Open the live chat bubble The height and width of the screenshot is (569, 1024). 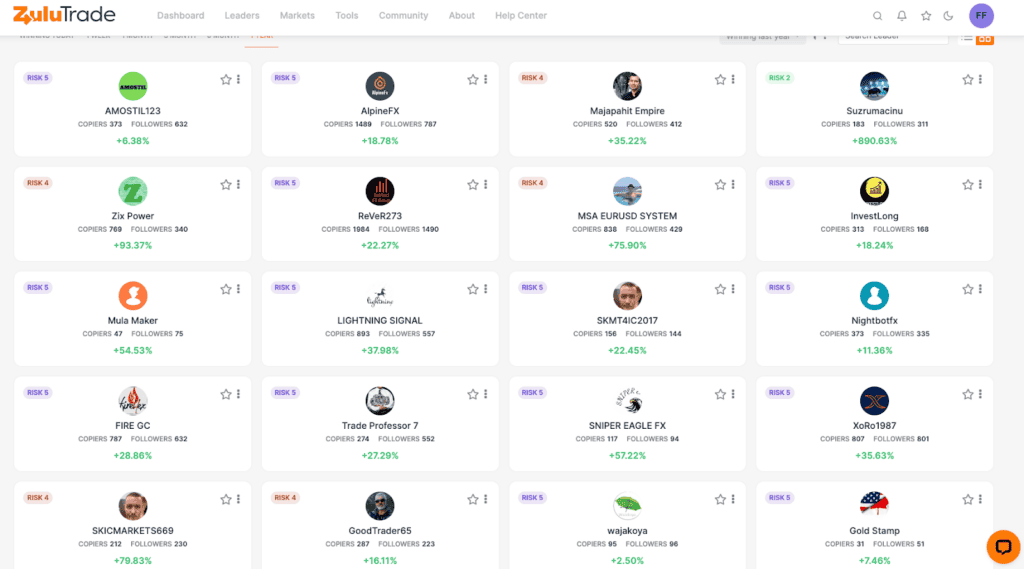pyautogui.click(x=1003, y=547)
